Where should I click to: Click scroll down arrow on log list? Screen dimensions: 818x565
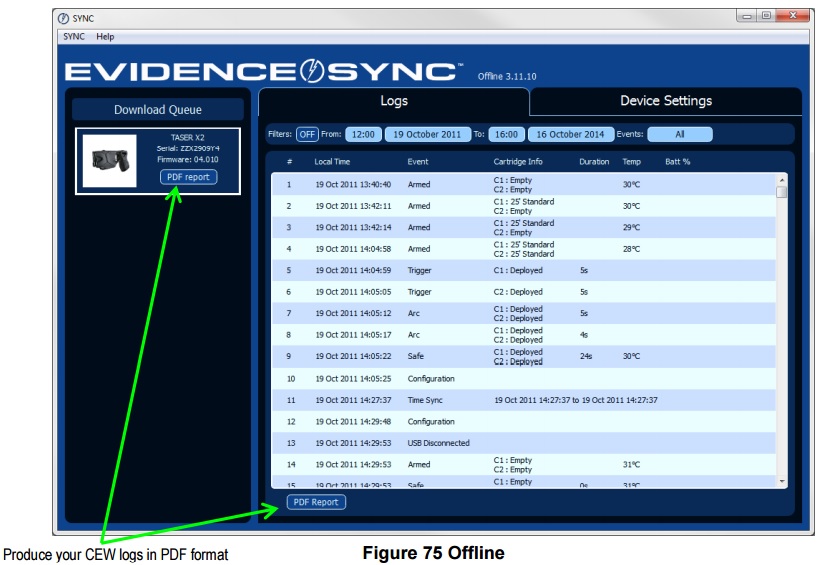[782, 481]
